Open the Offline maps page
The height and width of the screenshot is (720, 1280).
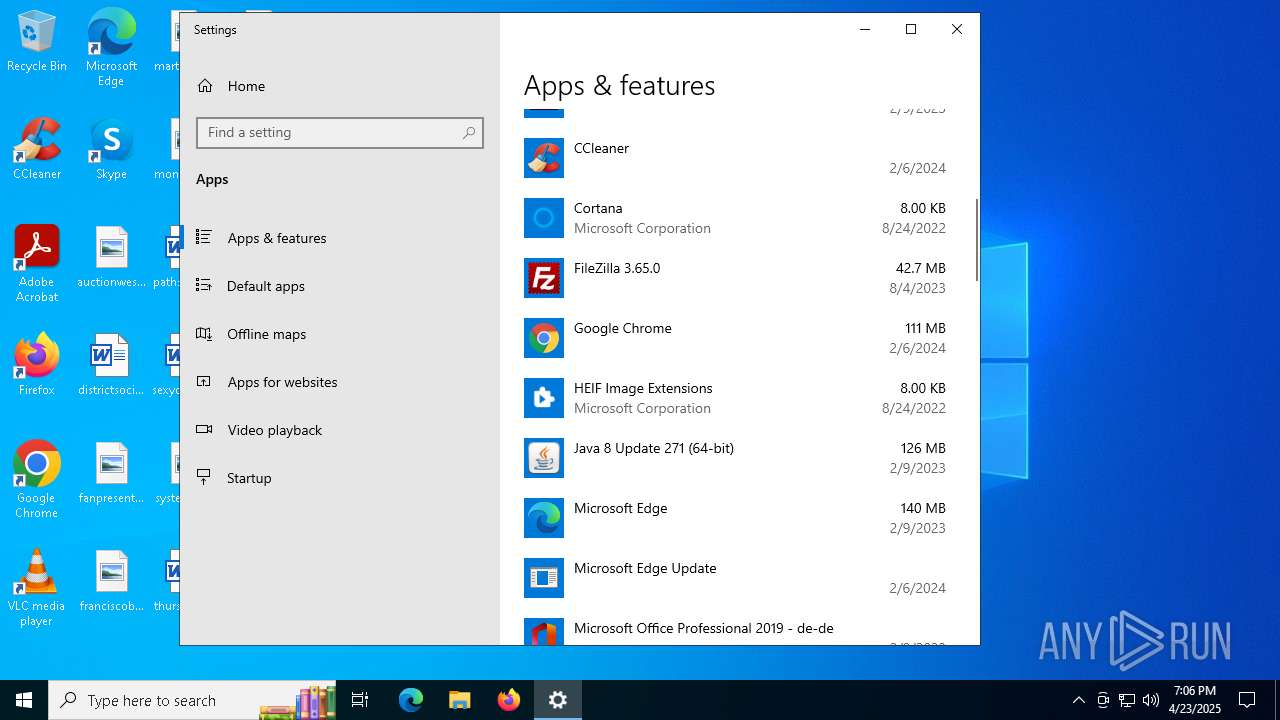click(x=340, y=334)
